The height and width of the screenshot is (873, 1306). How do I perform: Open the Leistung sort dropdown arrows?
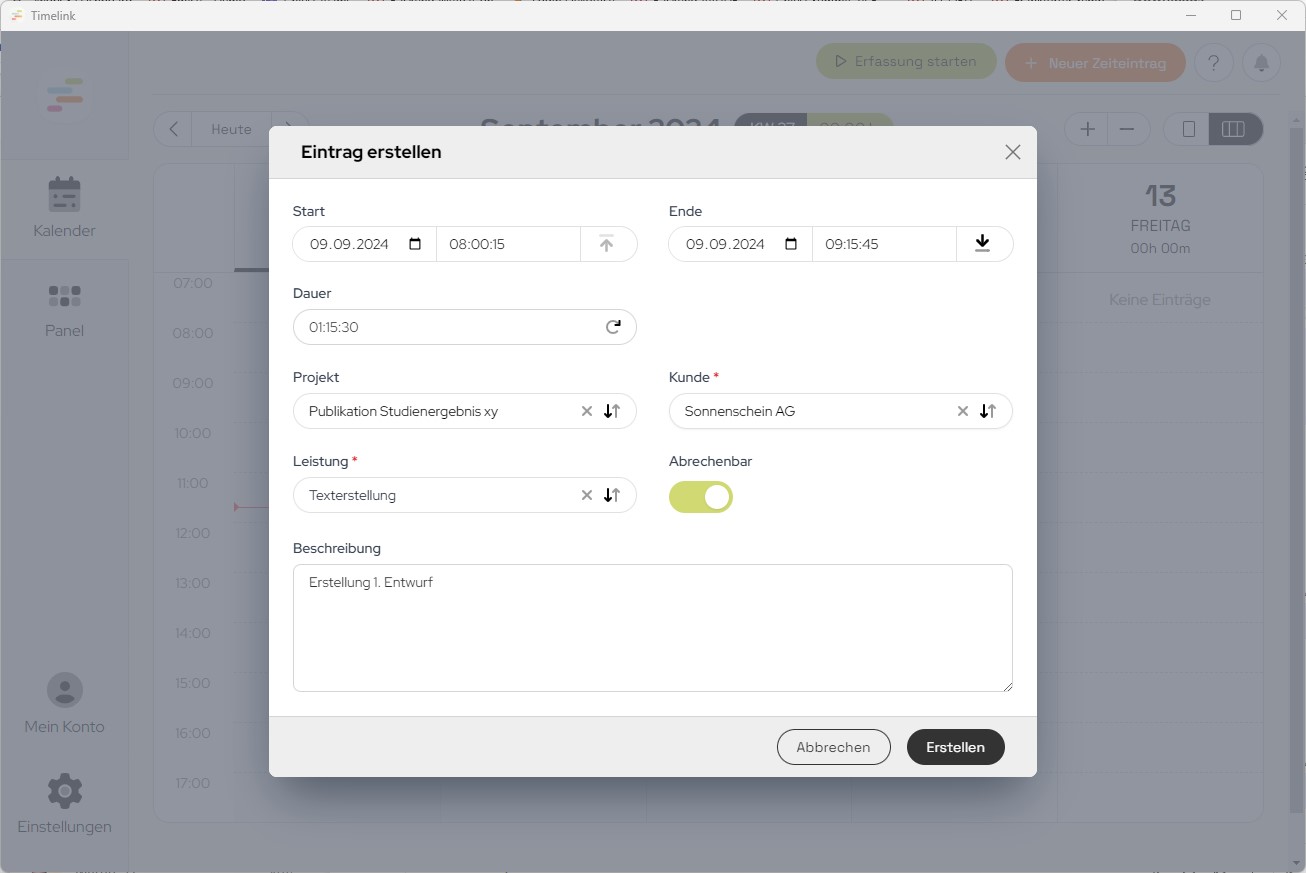tap(612, 495)
